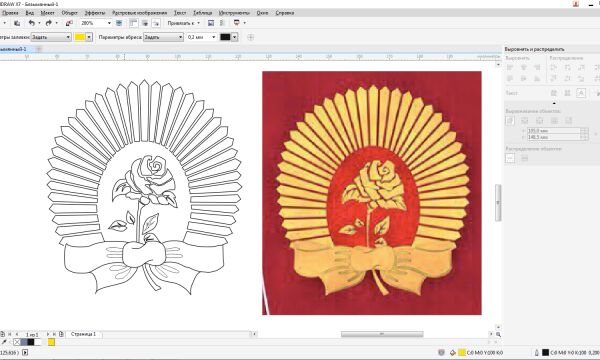The height and width of the screenshot is (360, 600).
Task: Click second top-row distribute icon in docker
Action: (568, 68)
